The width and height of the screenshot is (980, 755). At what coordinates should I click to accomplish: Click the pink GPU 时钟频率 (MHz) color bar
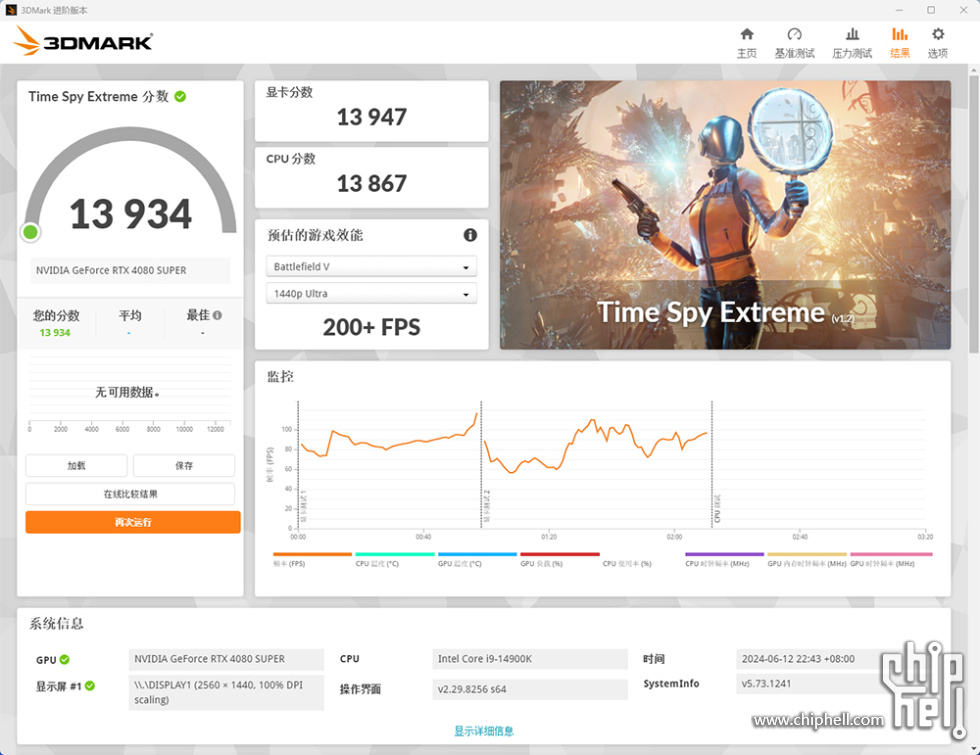pyautogui.click(x=891, y=554)
